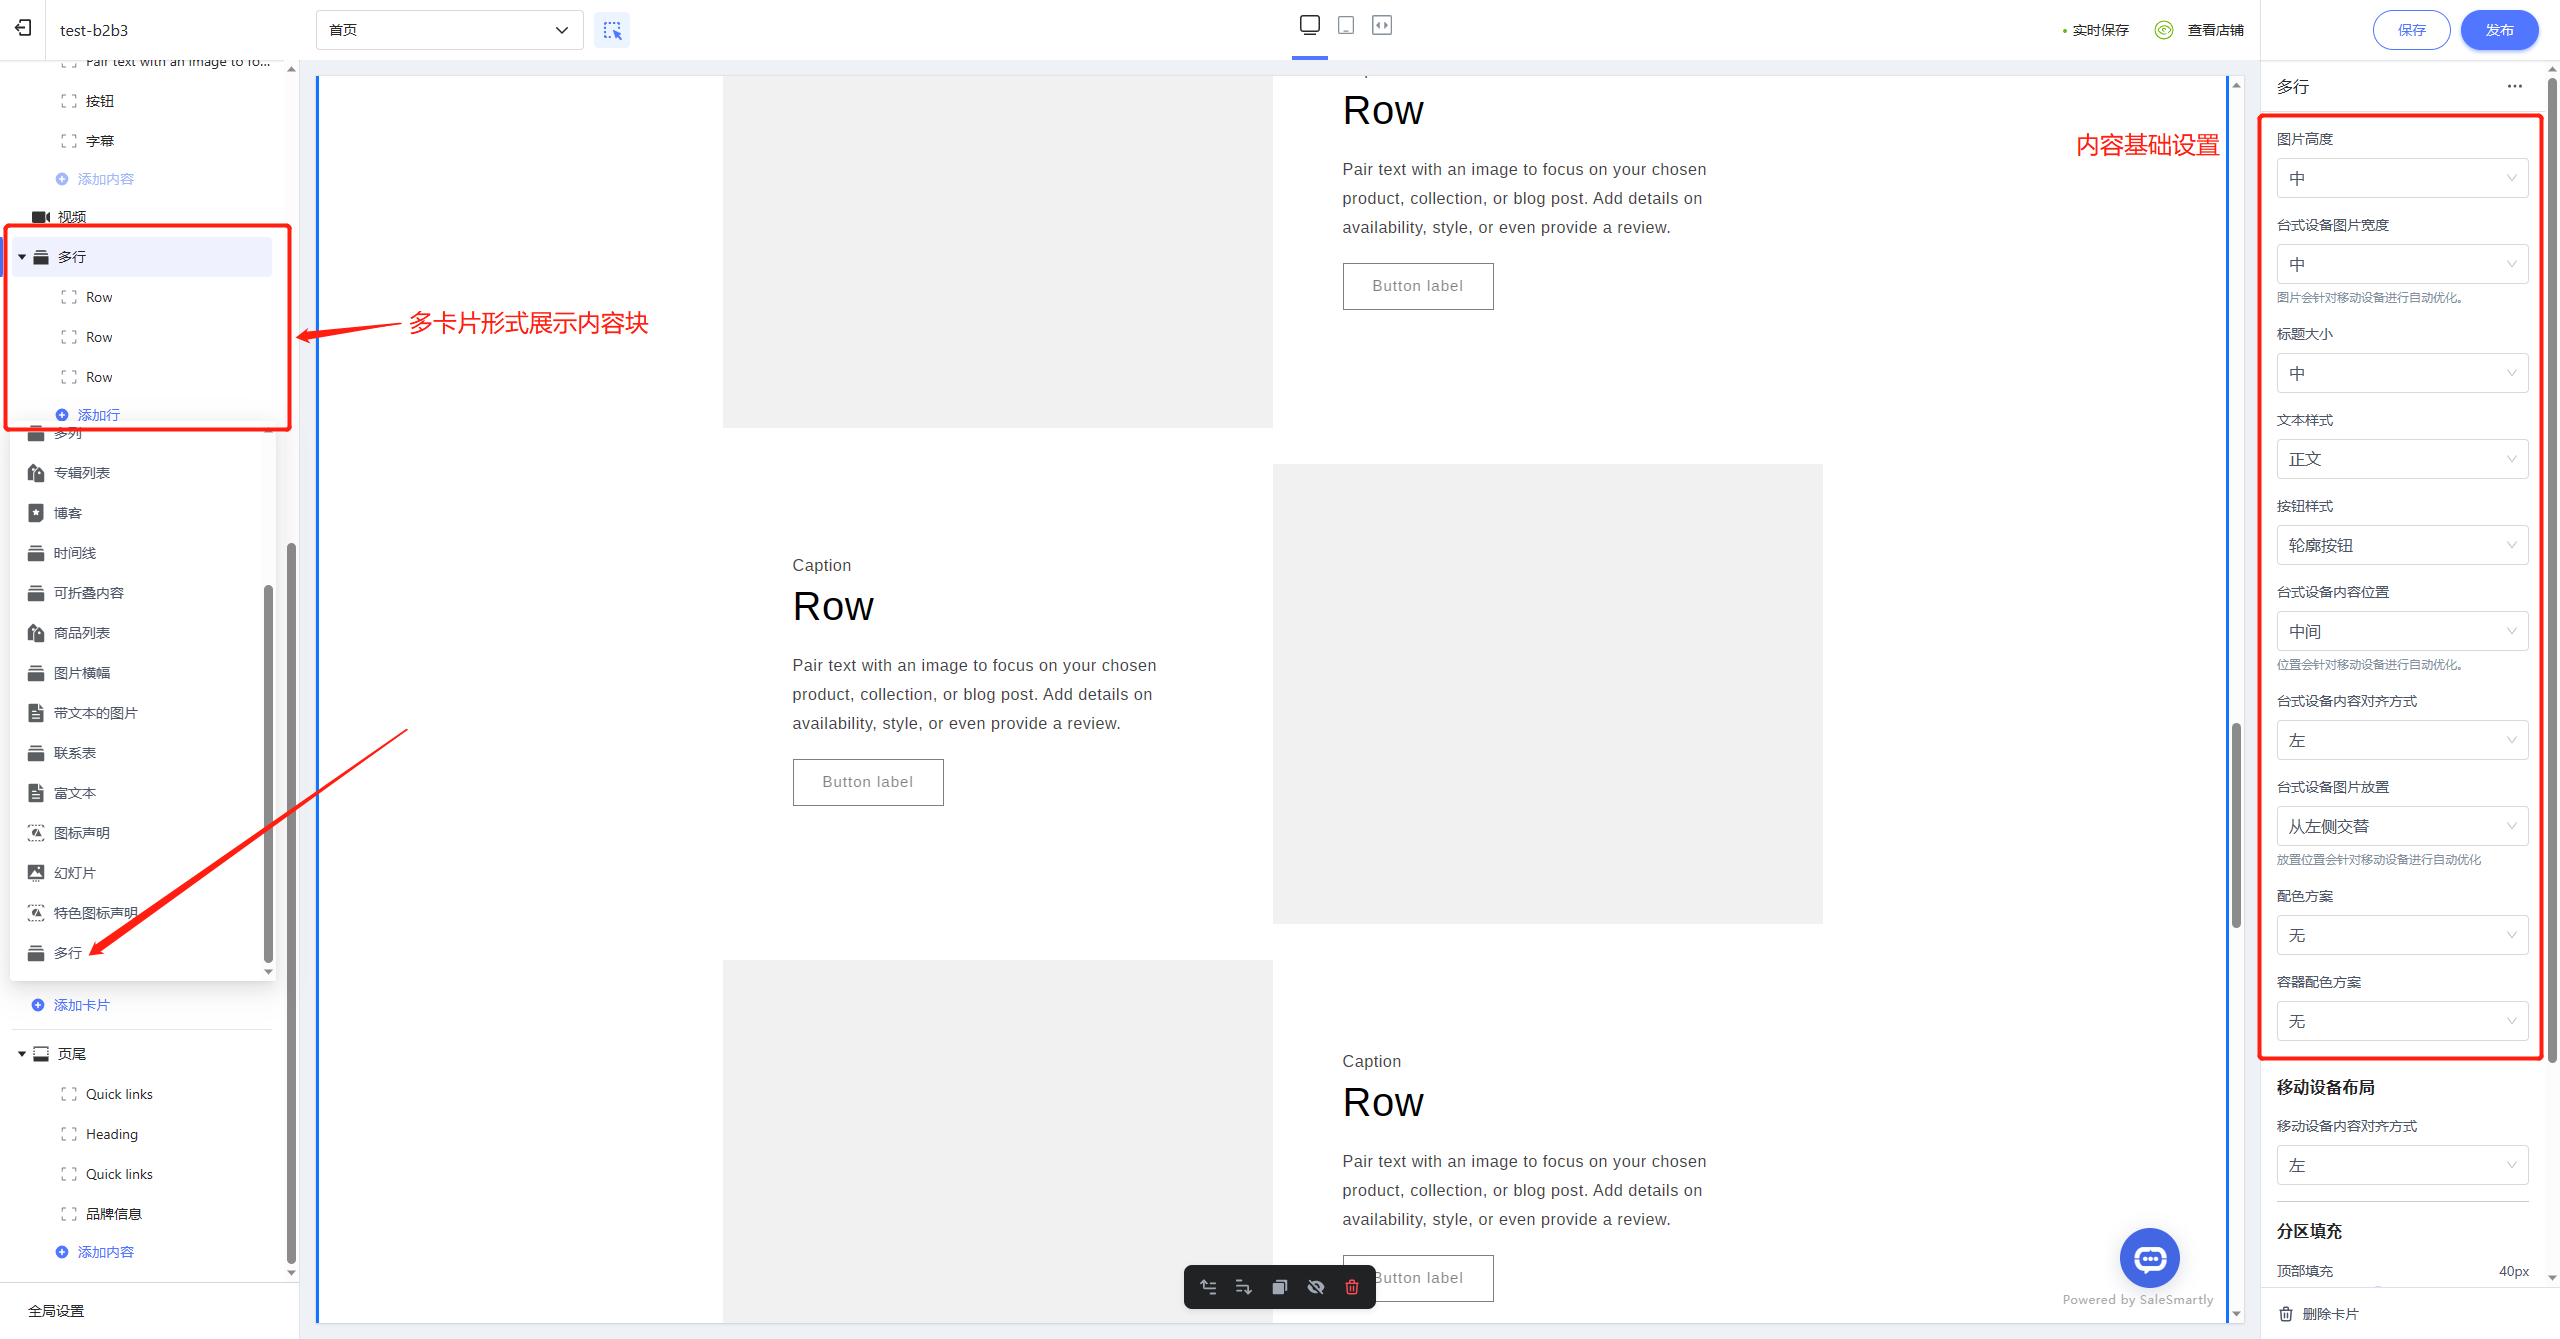The width and height of the screenshot is (2560, 1339).
Task: Open 全局设置 at sidebar bottom
Action: (x=56, y=1311)
